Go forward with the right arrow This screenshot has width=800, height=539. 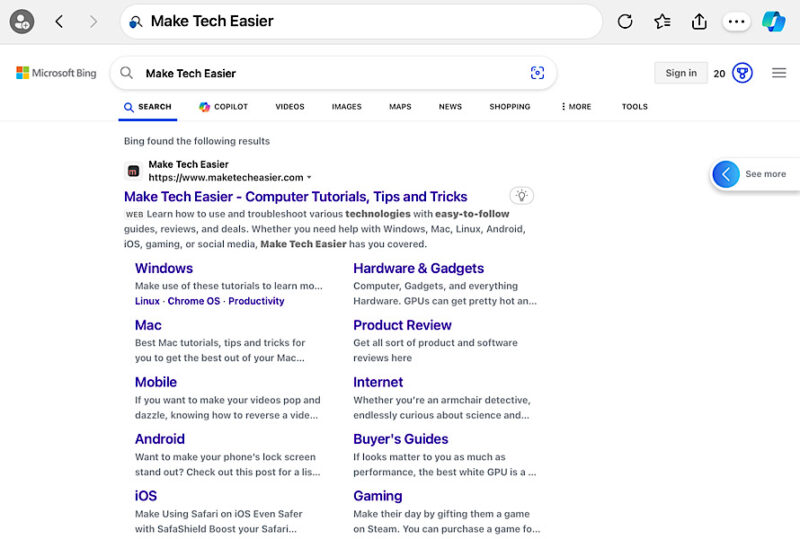(93, 21)
